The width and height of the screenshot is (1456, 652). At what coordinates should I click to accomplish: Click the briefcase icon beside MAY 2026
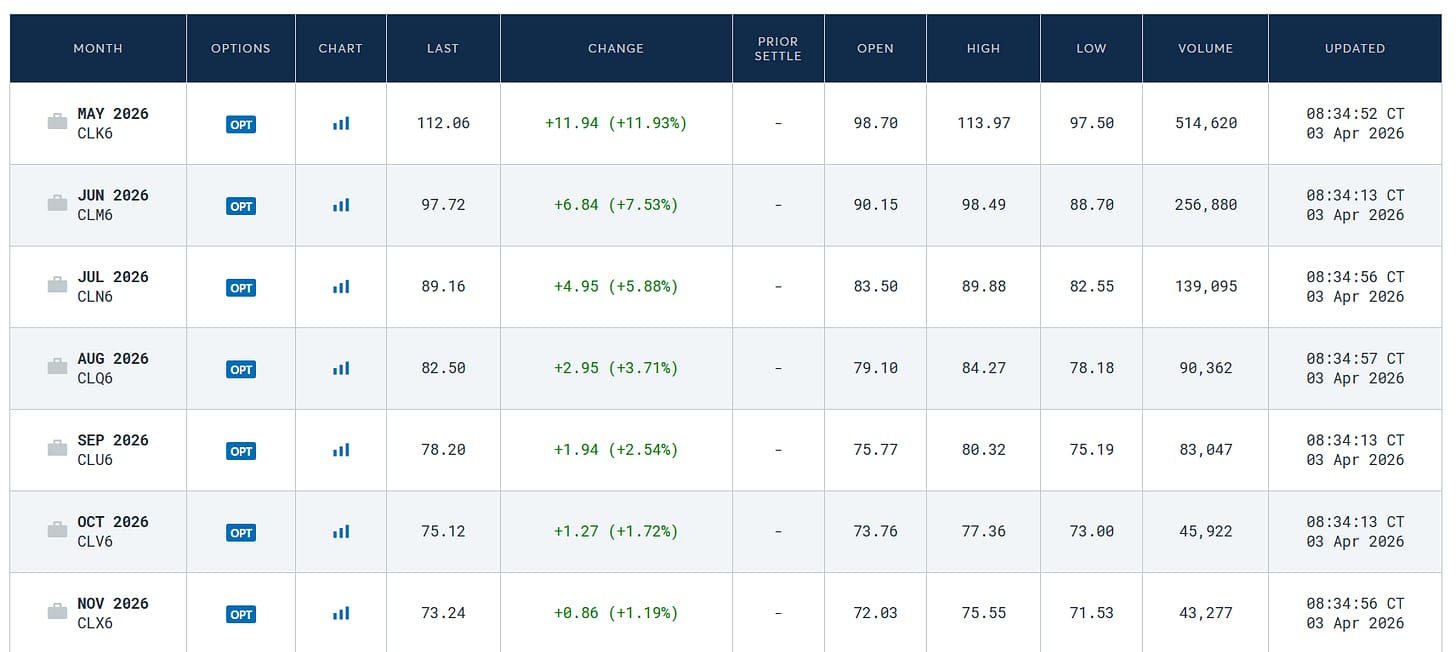[x=58, y=122]
